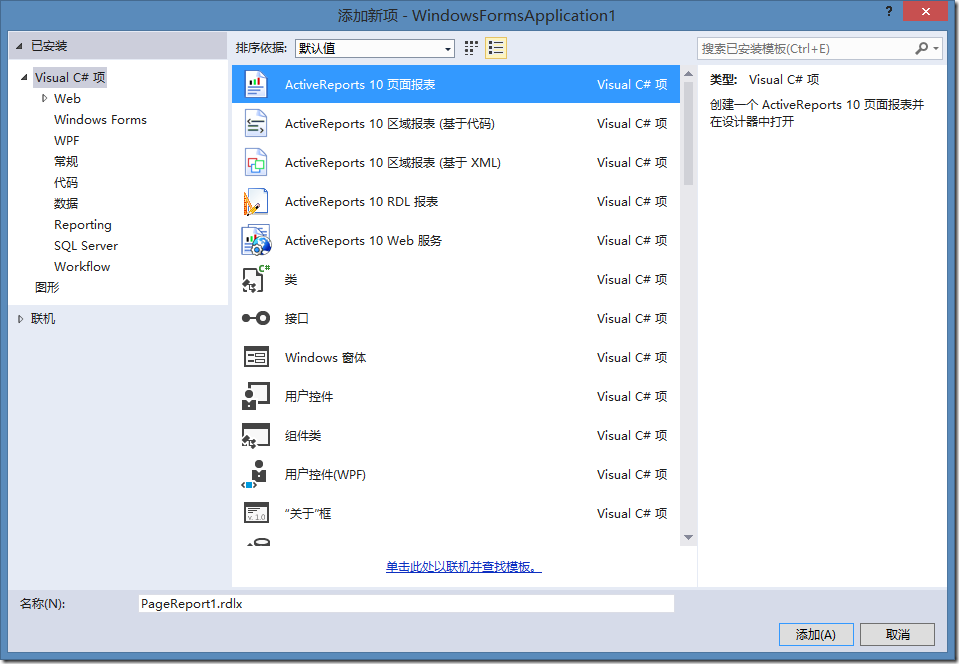This screenshot has width=959, height=664.
Task: Click the 用户控件(WPF) template icon
Action: coord(256,474)
